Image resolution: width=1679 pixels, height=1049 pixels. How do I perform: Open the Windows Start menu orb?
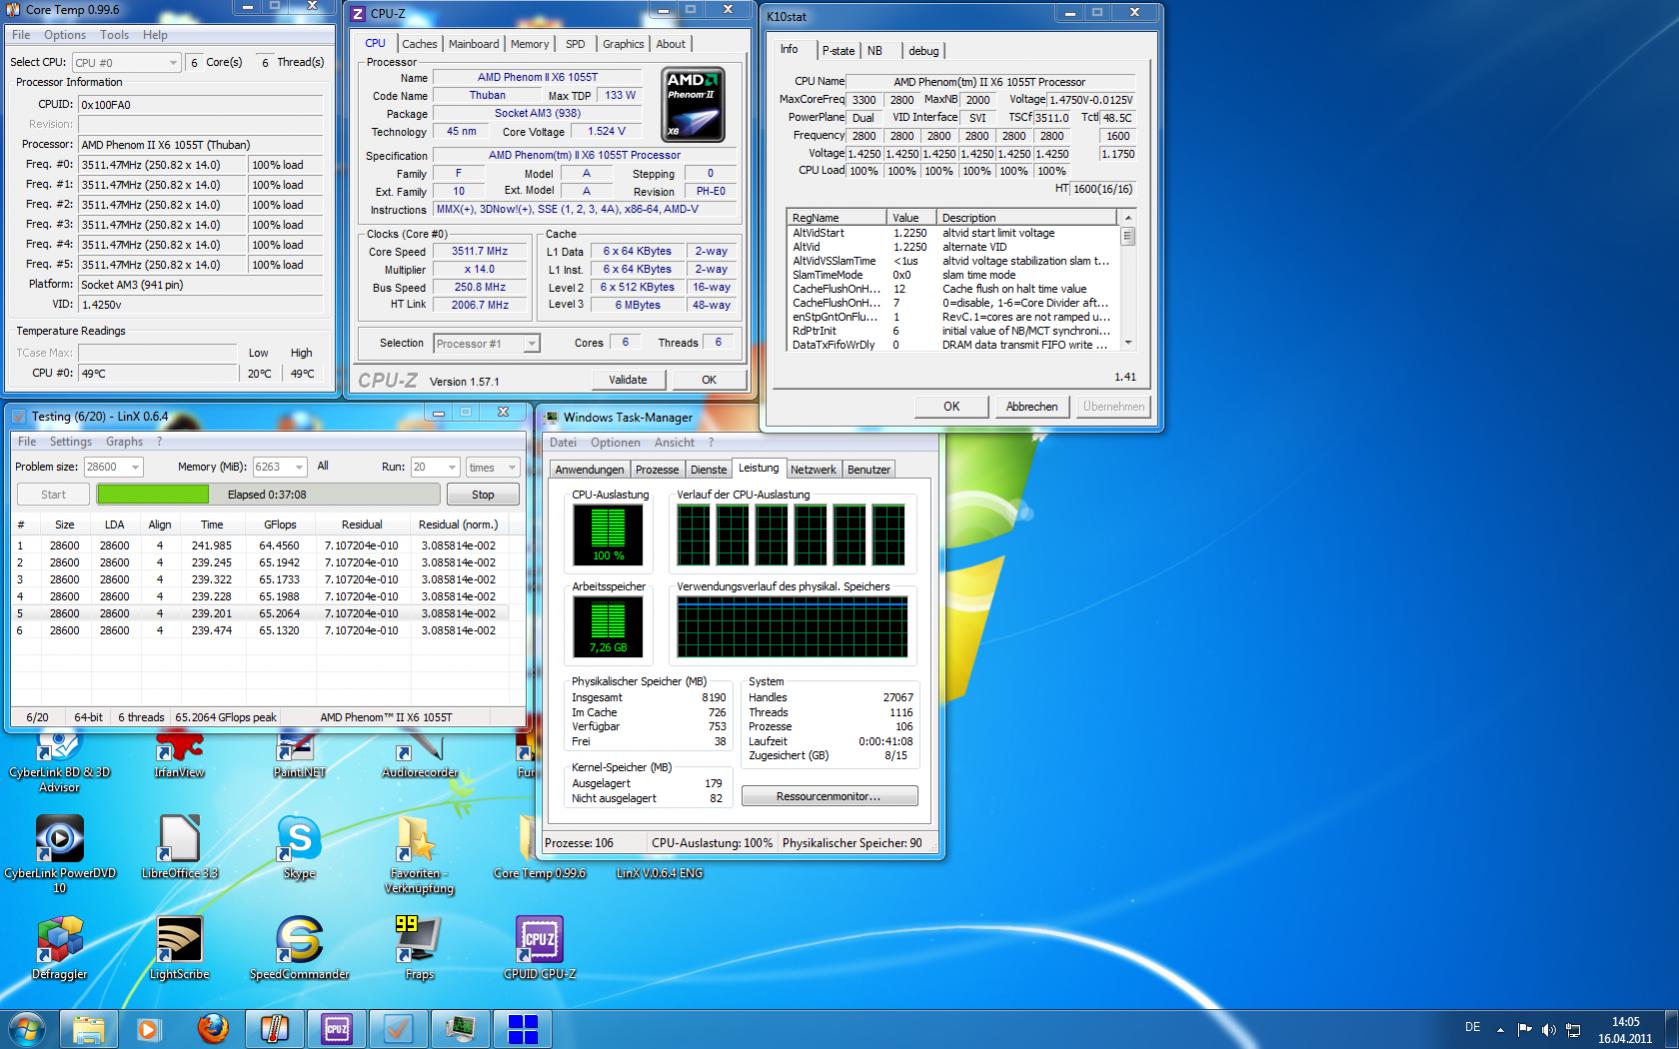click(x=27, y=1029)
